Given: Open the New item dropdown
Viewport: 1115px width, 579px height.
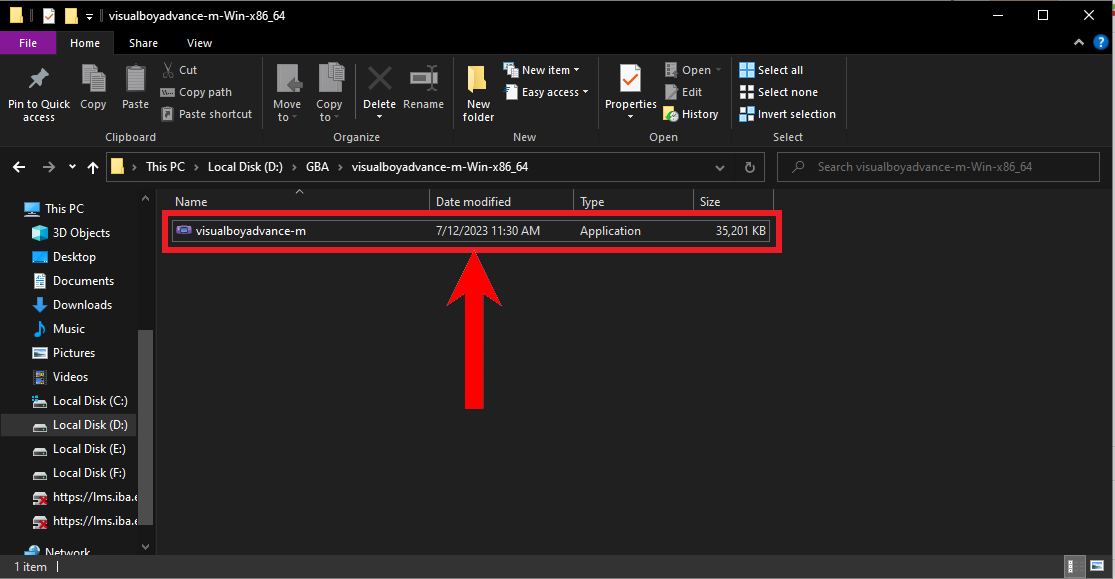Looking at the screenshot, I should [541, 70].
